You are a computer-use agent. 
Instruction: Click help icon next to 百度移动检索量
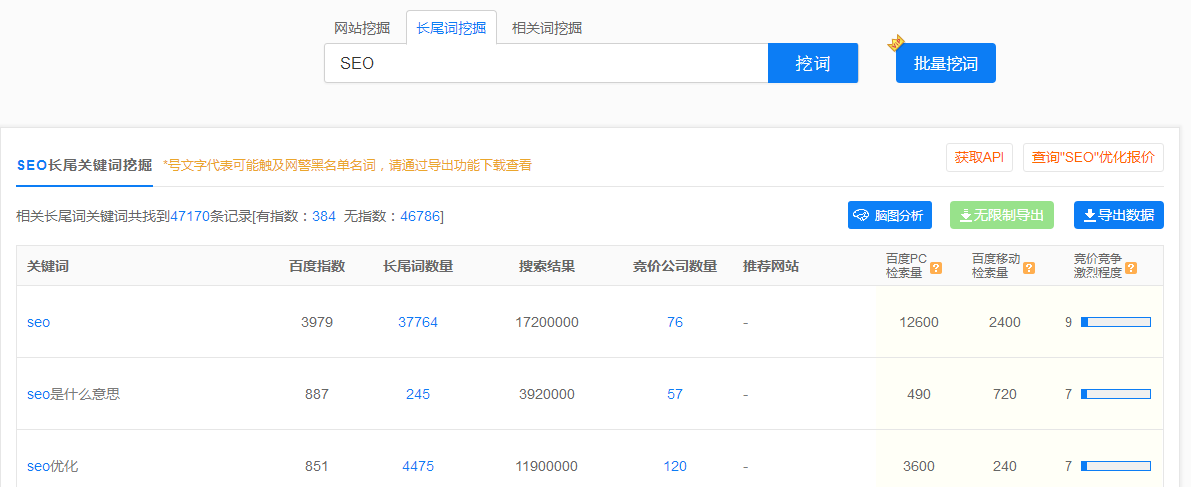coord(1029,268)
